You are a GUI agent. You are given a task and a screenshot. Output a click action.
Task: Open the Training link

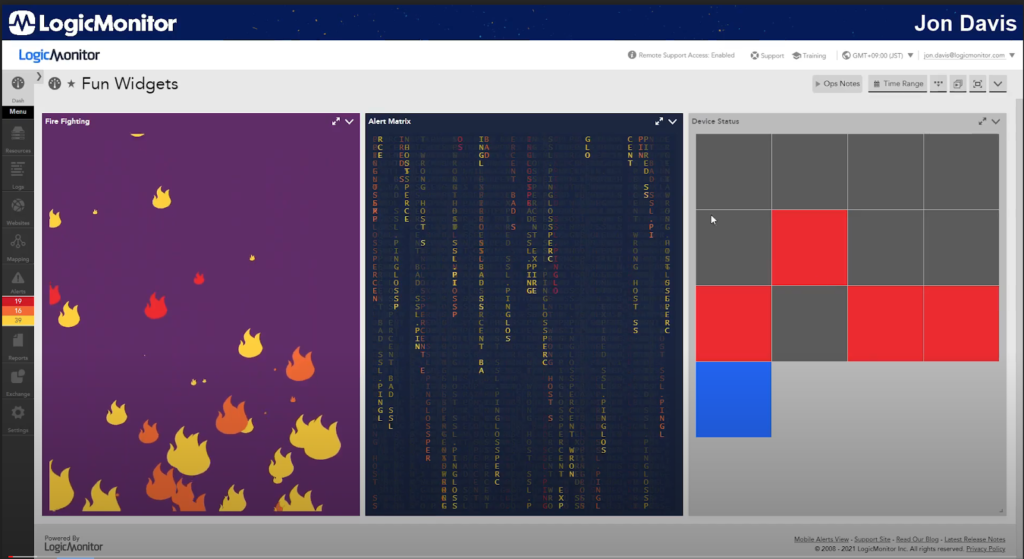pos(809,56)
